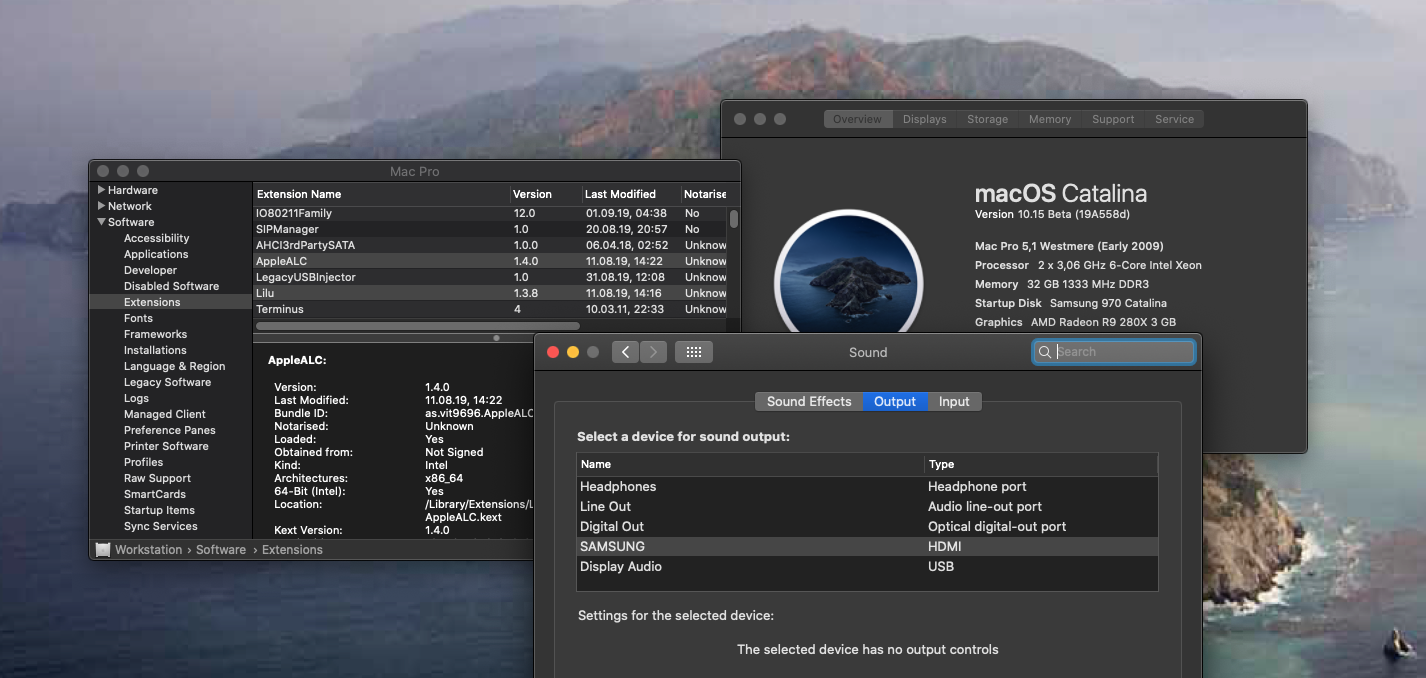Open Logs in System Information sidebar
The height and width of the screenshot is (678, 1426).
coord(136,398)
